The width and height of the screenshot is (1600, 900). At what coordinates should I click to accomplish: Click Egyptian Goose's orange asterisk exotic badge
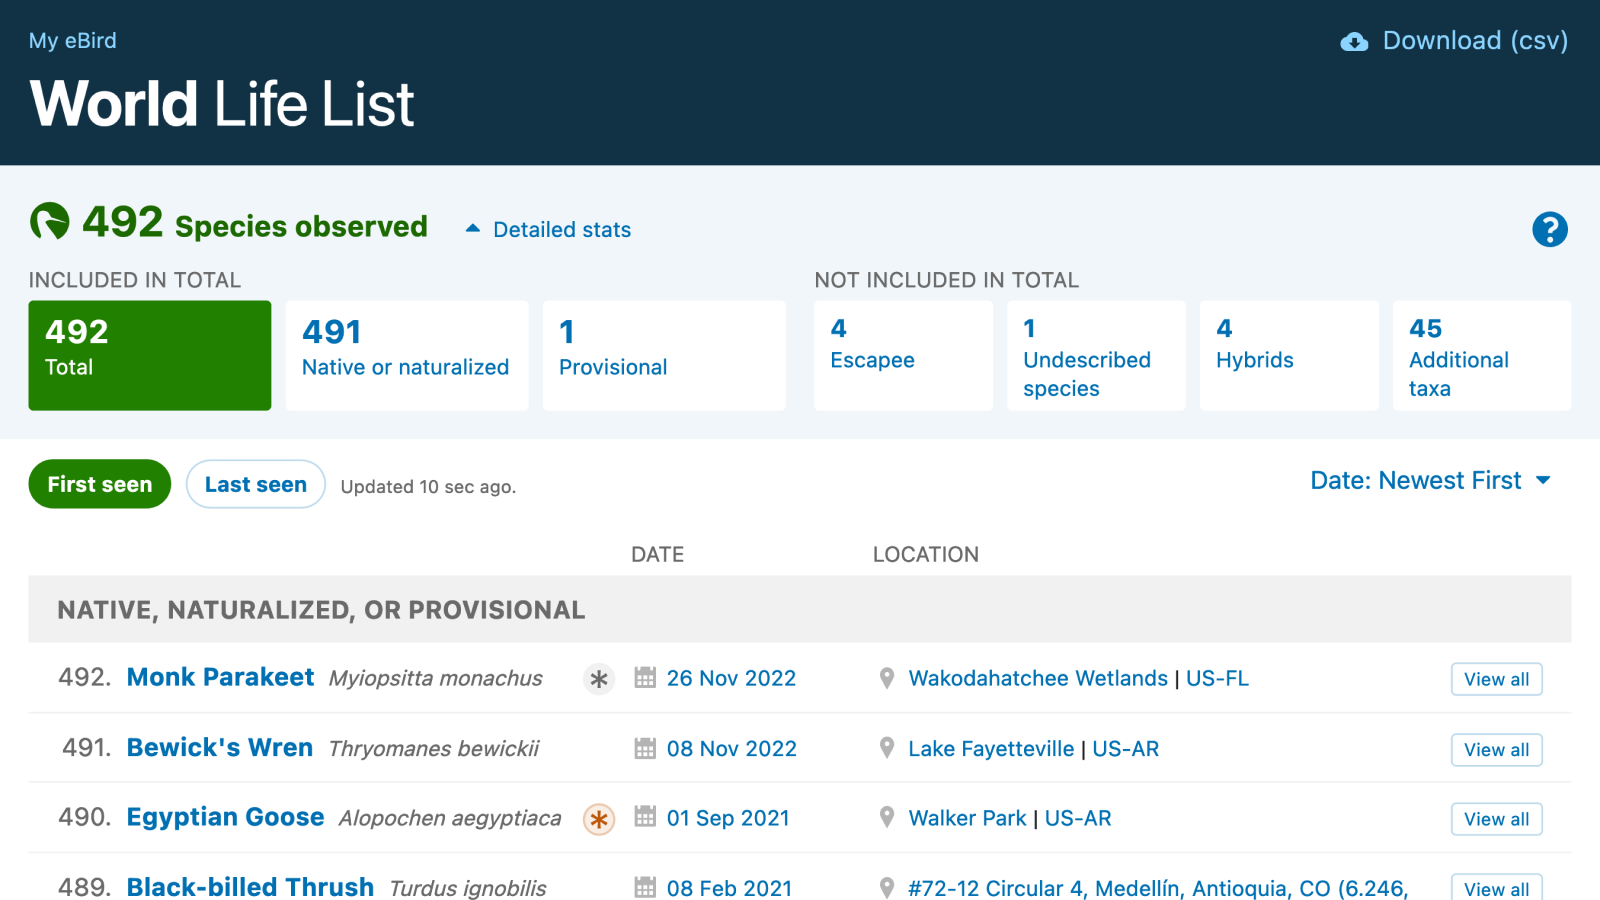(599, 819)
